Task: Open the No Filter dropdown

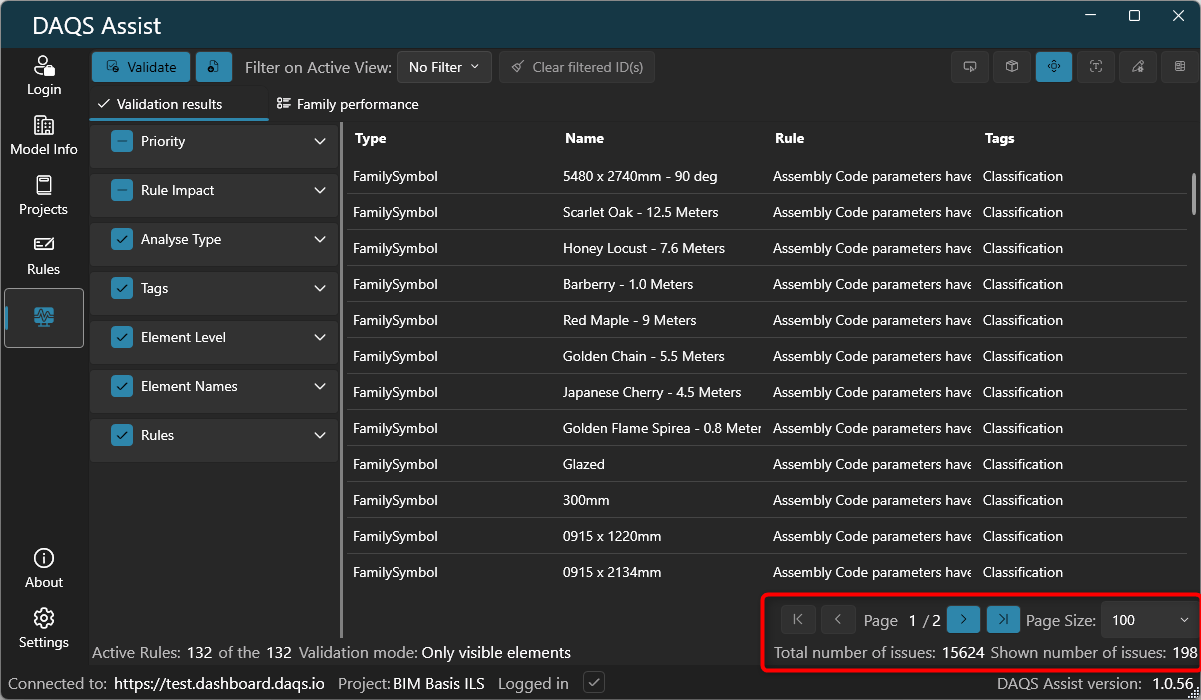Action: pos(444,67)
